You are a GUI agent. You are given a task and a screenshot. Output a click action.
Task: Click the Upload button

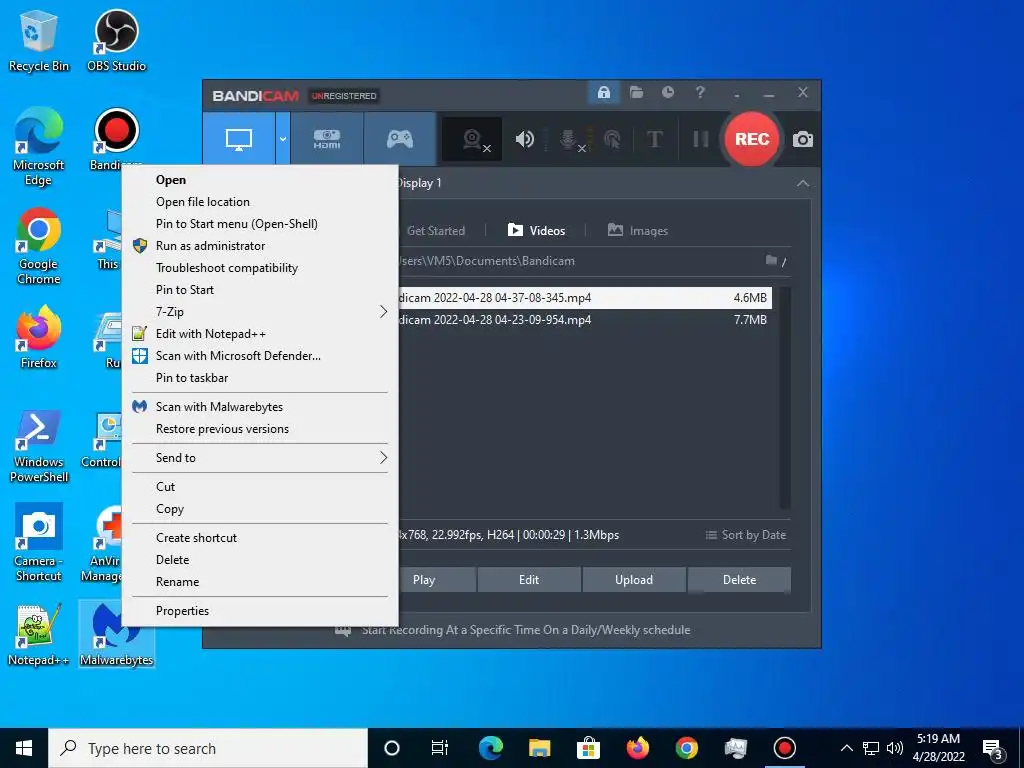pos(633,580)
